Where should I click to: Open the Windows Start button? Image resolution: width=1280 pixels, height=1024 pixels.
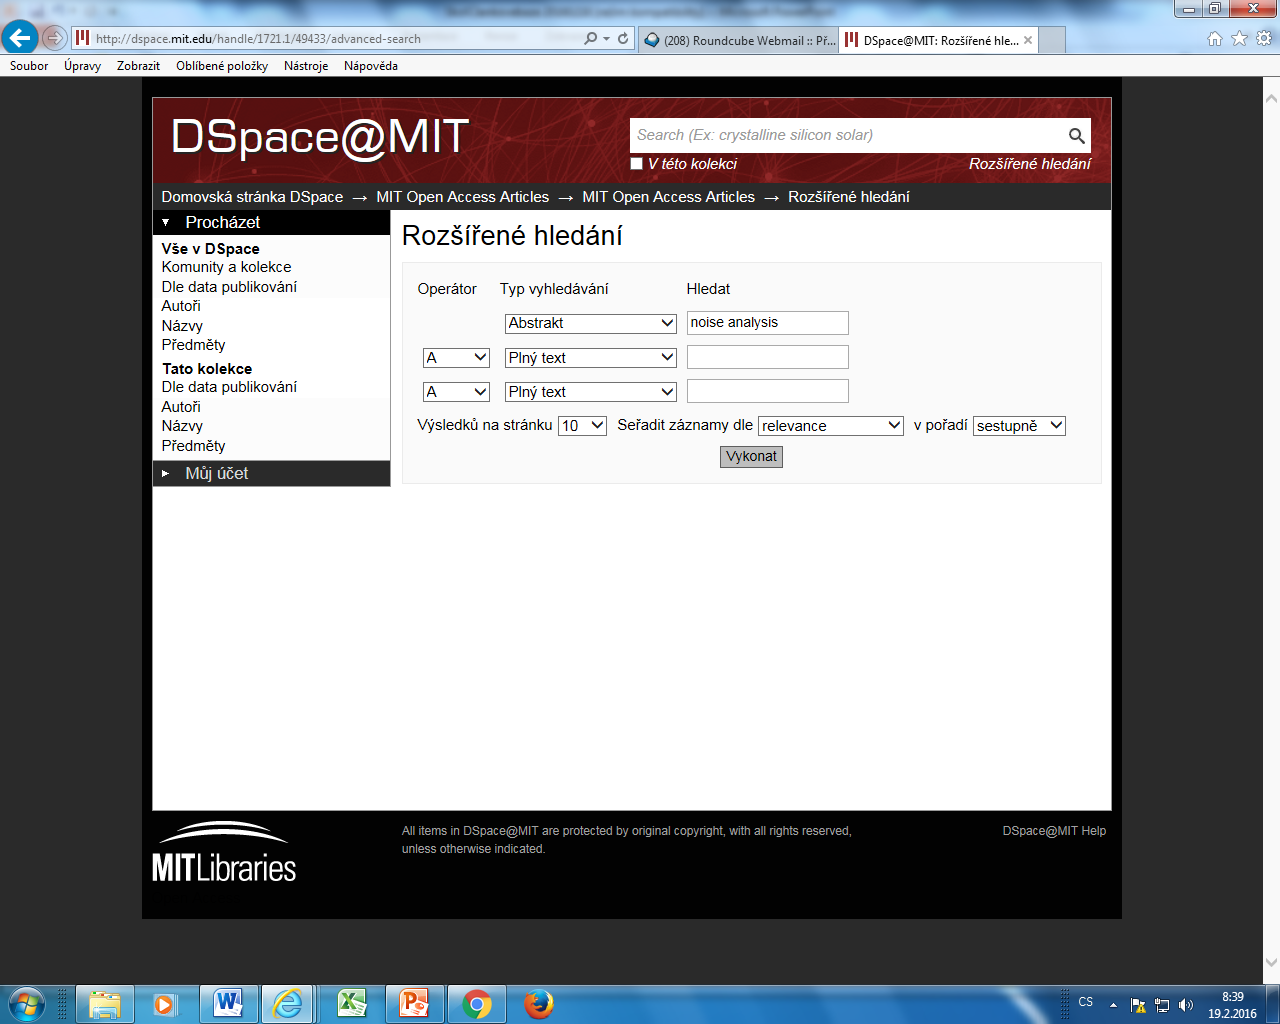click(x=27, y=1003)
